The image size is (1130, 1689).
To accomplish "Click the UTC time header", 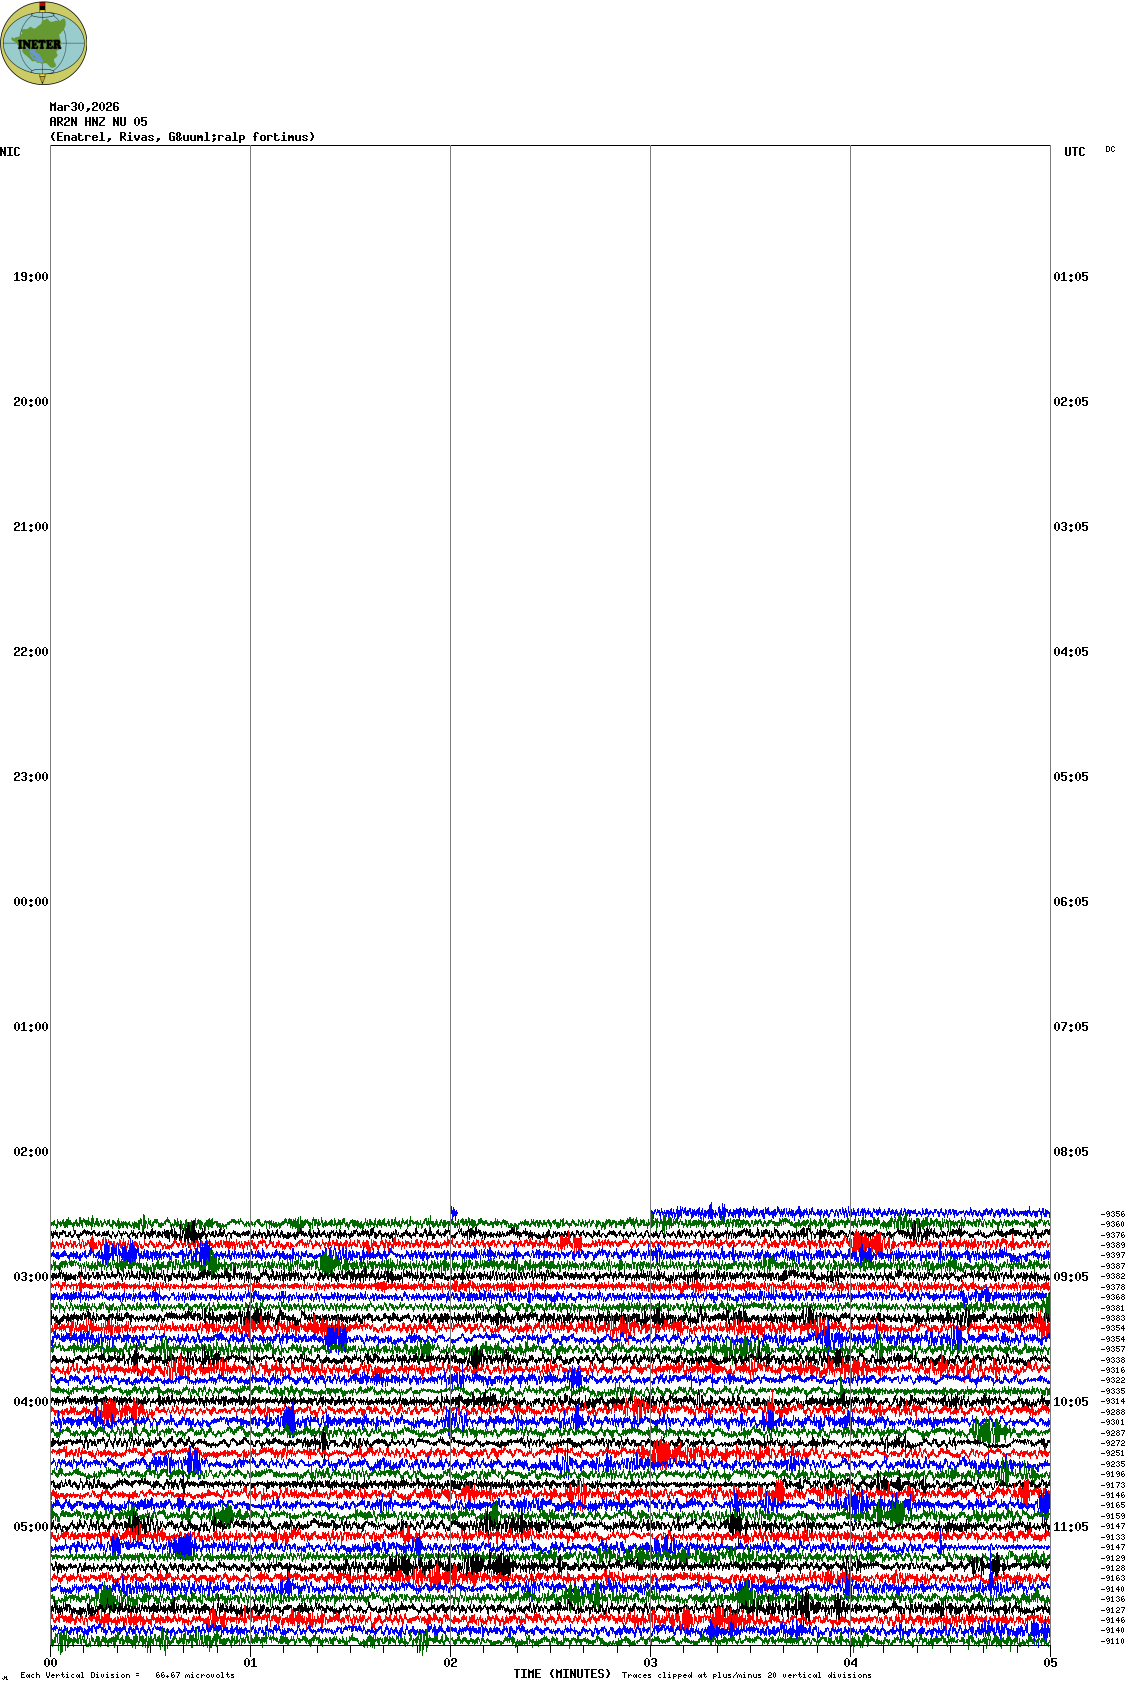I will click(1074, 152).
